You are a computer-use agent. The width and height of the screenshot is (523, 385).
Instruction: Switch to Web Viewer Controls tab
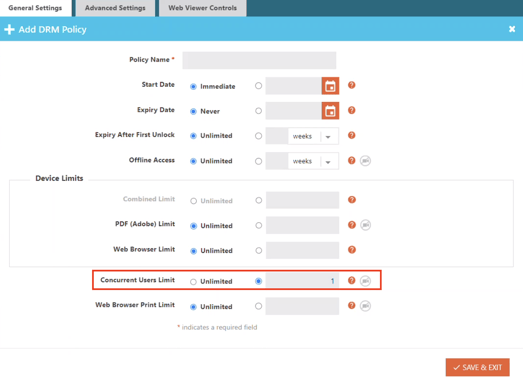202,8
